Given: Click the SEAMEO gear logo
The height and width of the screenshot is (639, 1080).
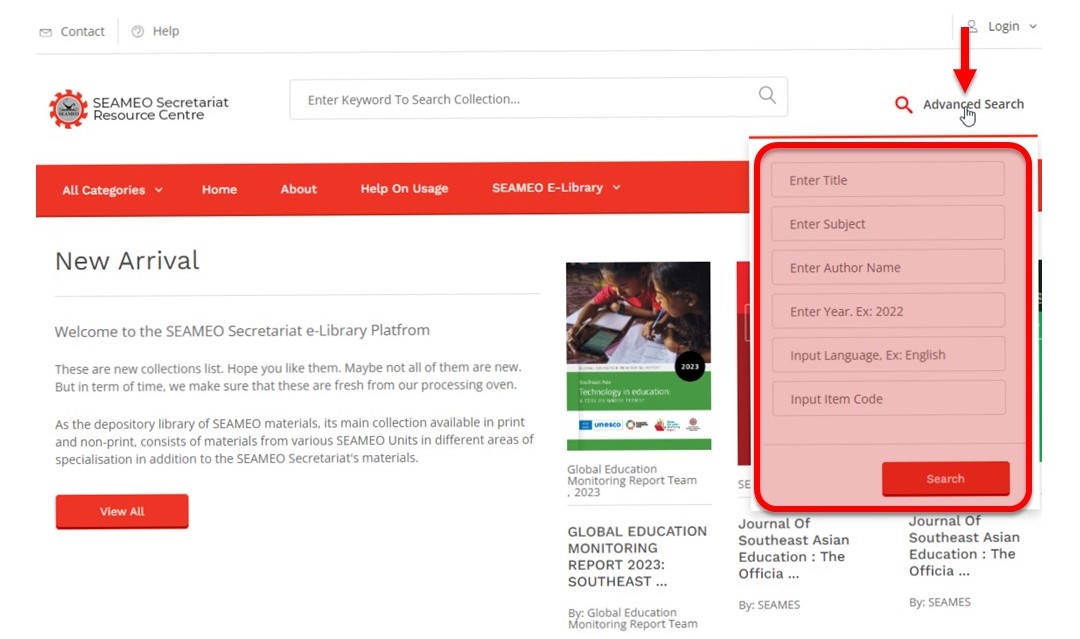Looking at the screenshot, I should 68,108.
